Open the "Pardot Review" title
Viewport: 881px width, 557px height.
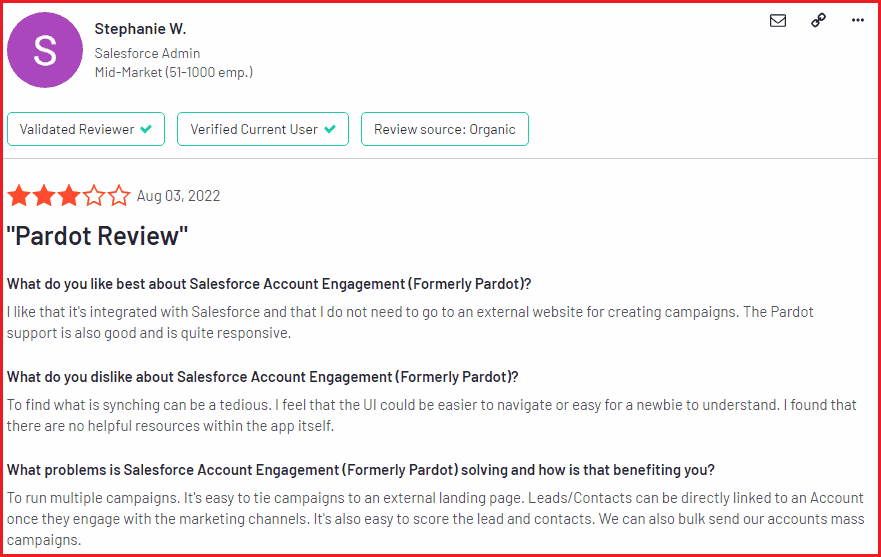pos(97,236)
